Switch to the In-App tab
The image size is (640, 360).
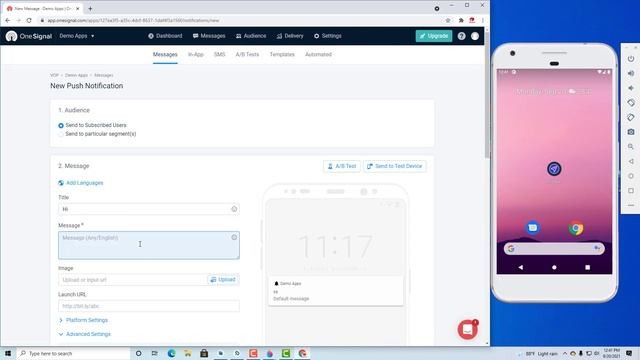[196, 54]
